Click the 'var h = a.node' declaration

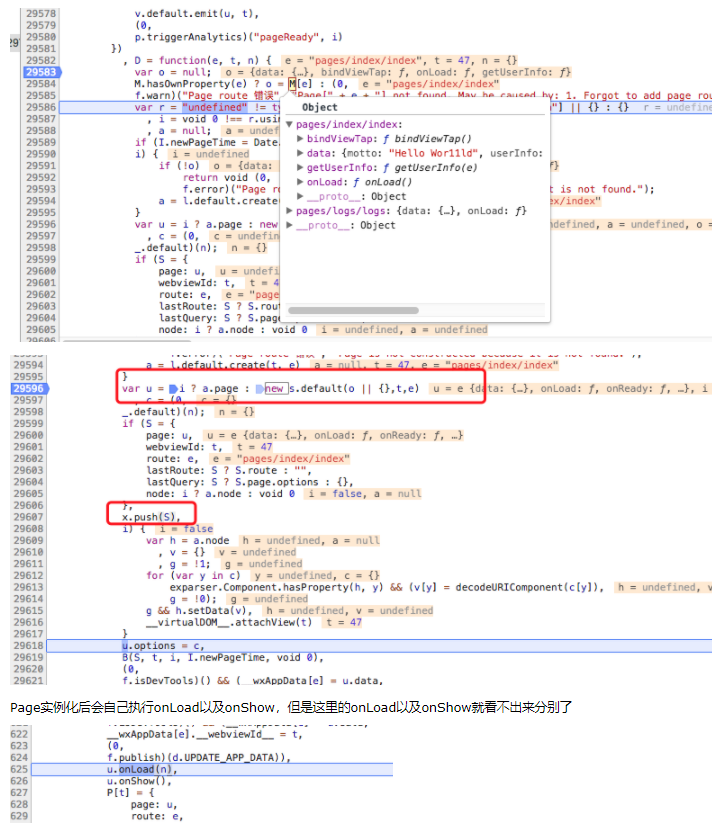[187, 540]
